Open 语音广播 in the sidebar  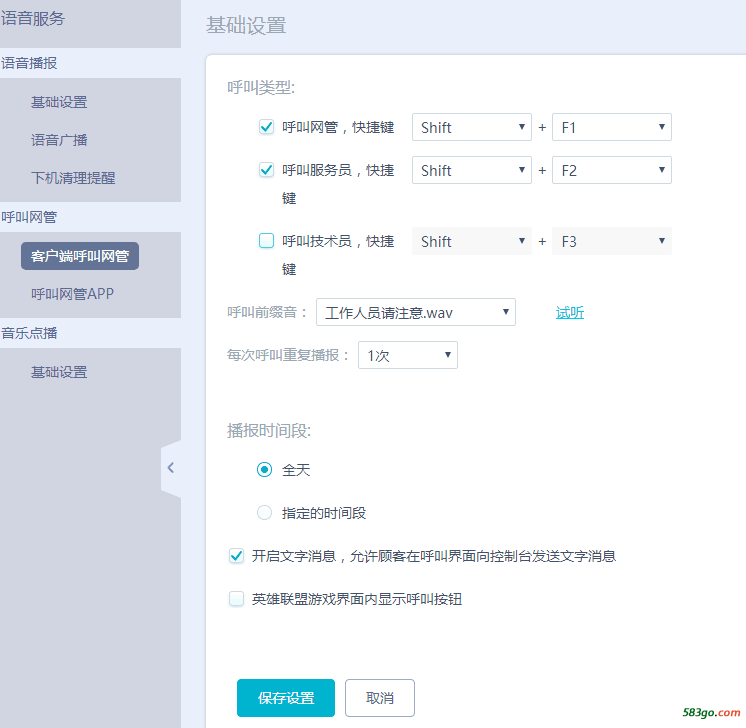59,140
